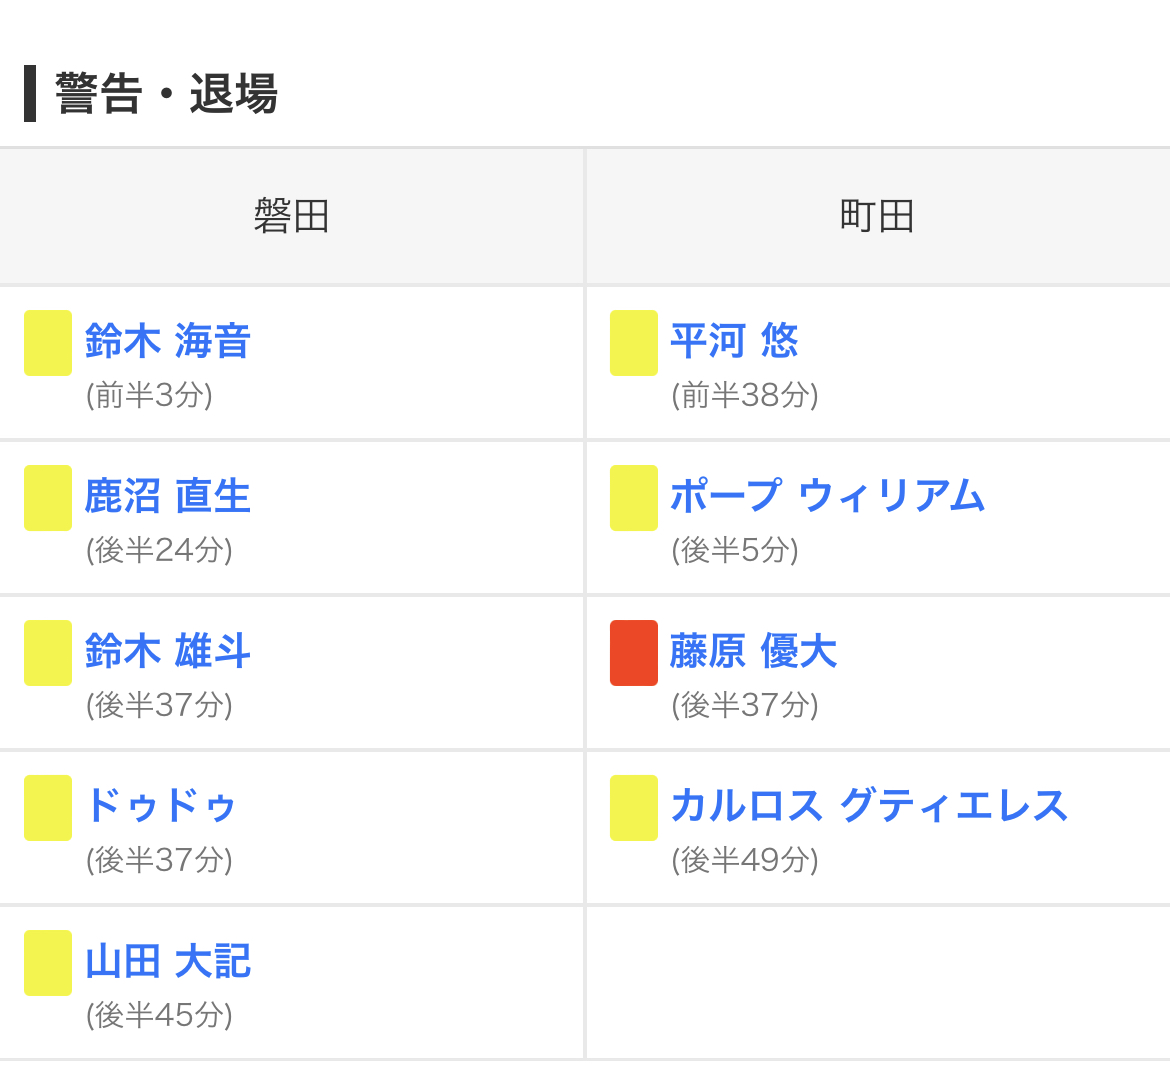Screen dimensions: 1170x1076
Task: Click the 町田 team column header
Action: (x=877, y=216)
